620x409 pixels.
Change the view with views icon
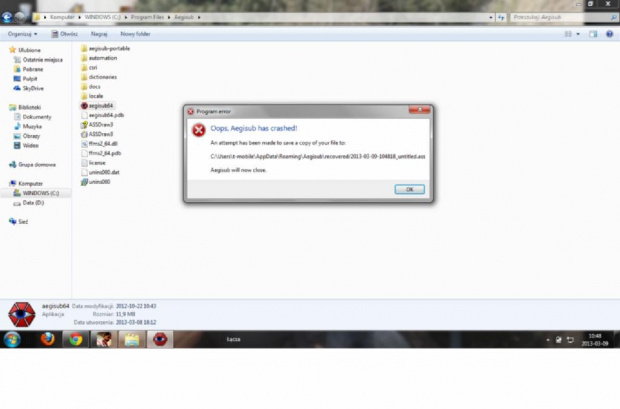click(568, 34)
